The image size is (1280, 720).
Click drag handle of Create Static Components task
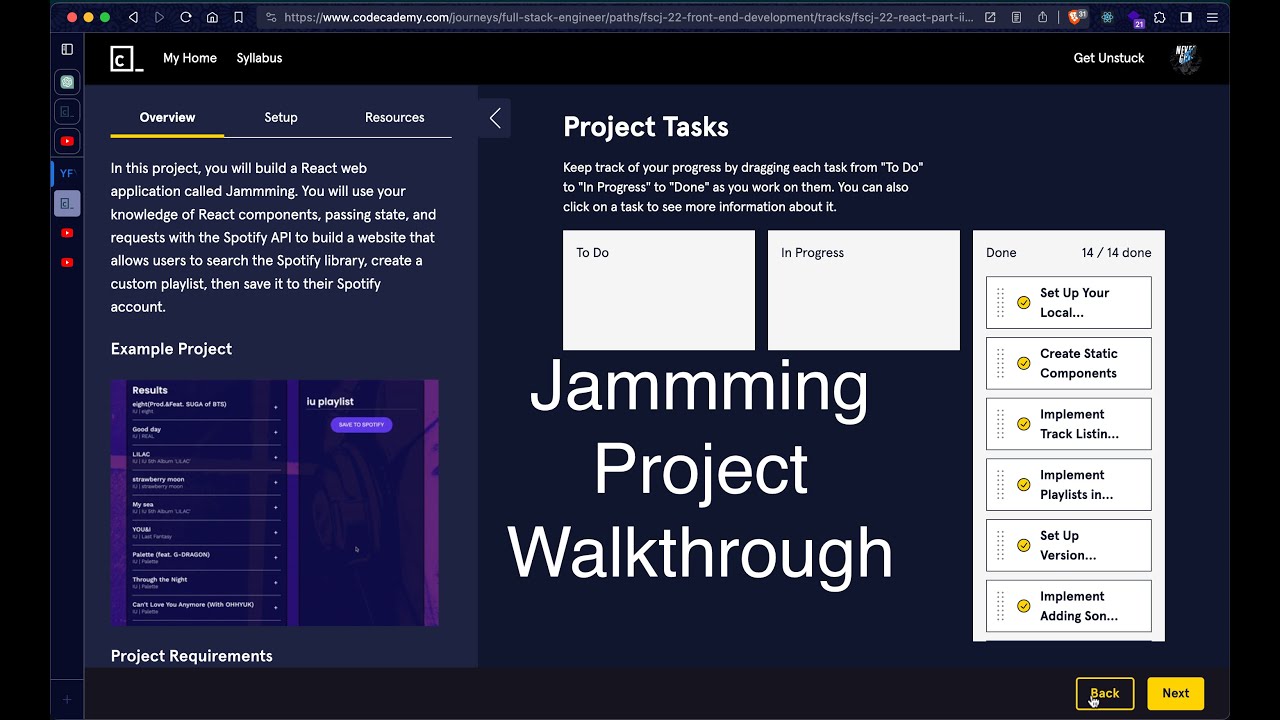click(x=1001, y=363)
